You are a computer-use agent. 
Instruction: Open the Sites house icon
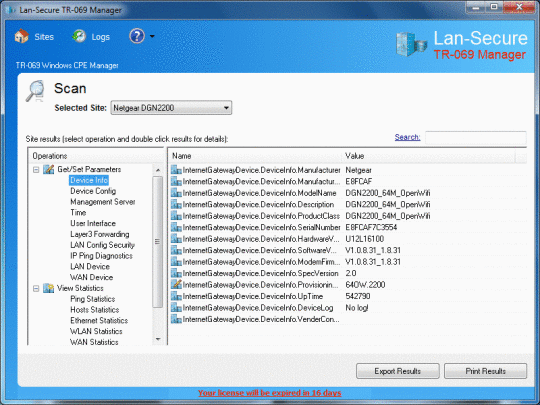tap(21, 36)
